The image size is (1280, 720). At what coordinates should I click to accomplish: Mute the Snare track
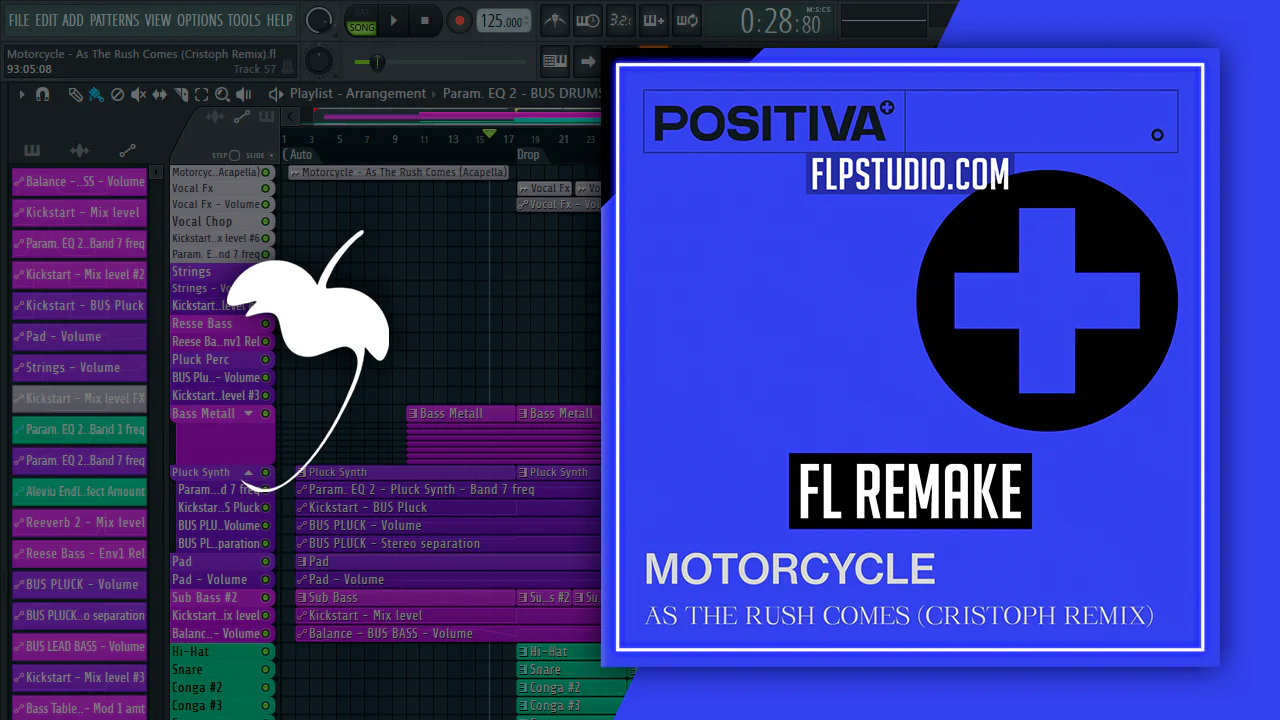[266, 670]
